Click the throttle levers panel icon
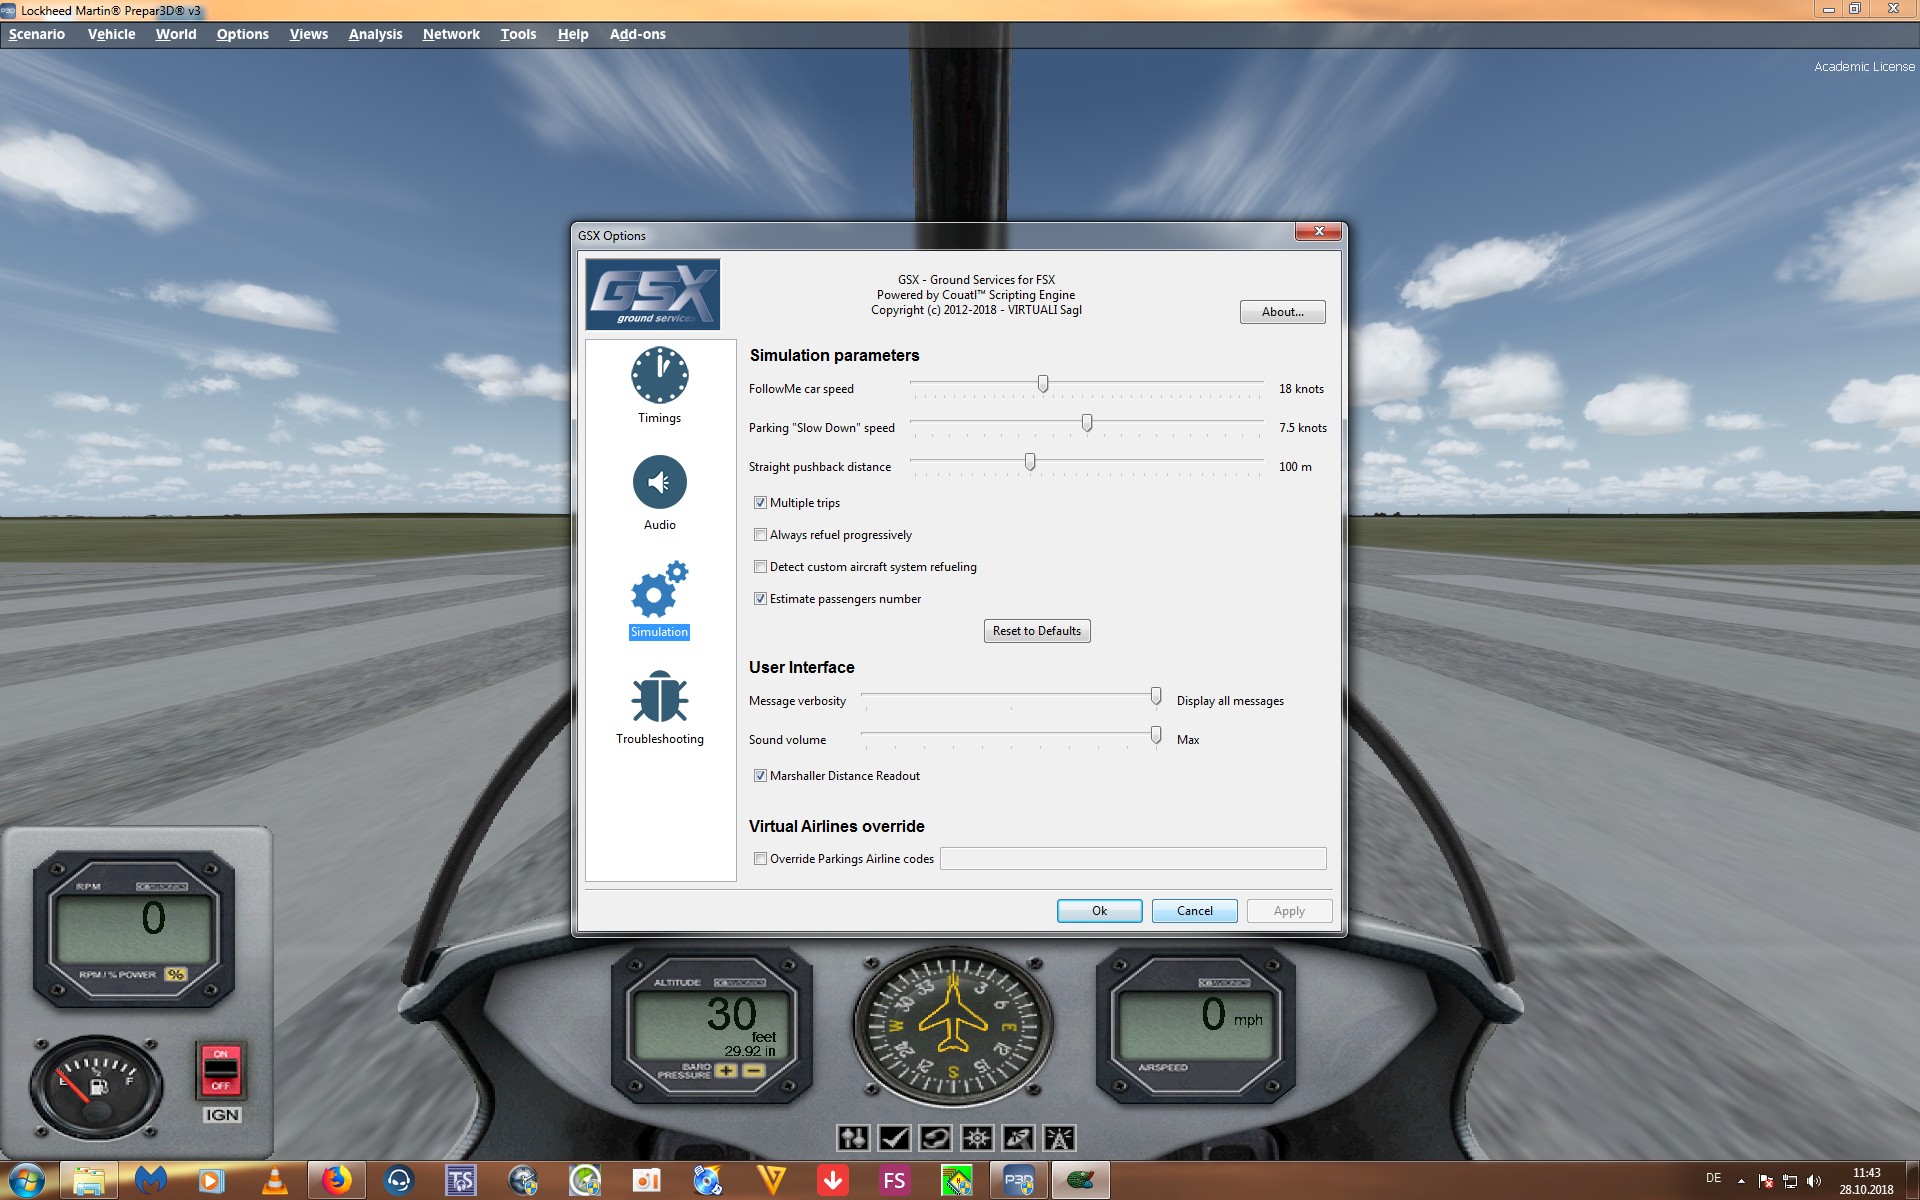1920x1200 pixels. click(853, 1138)
